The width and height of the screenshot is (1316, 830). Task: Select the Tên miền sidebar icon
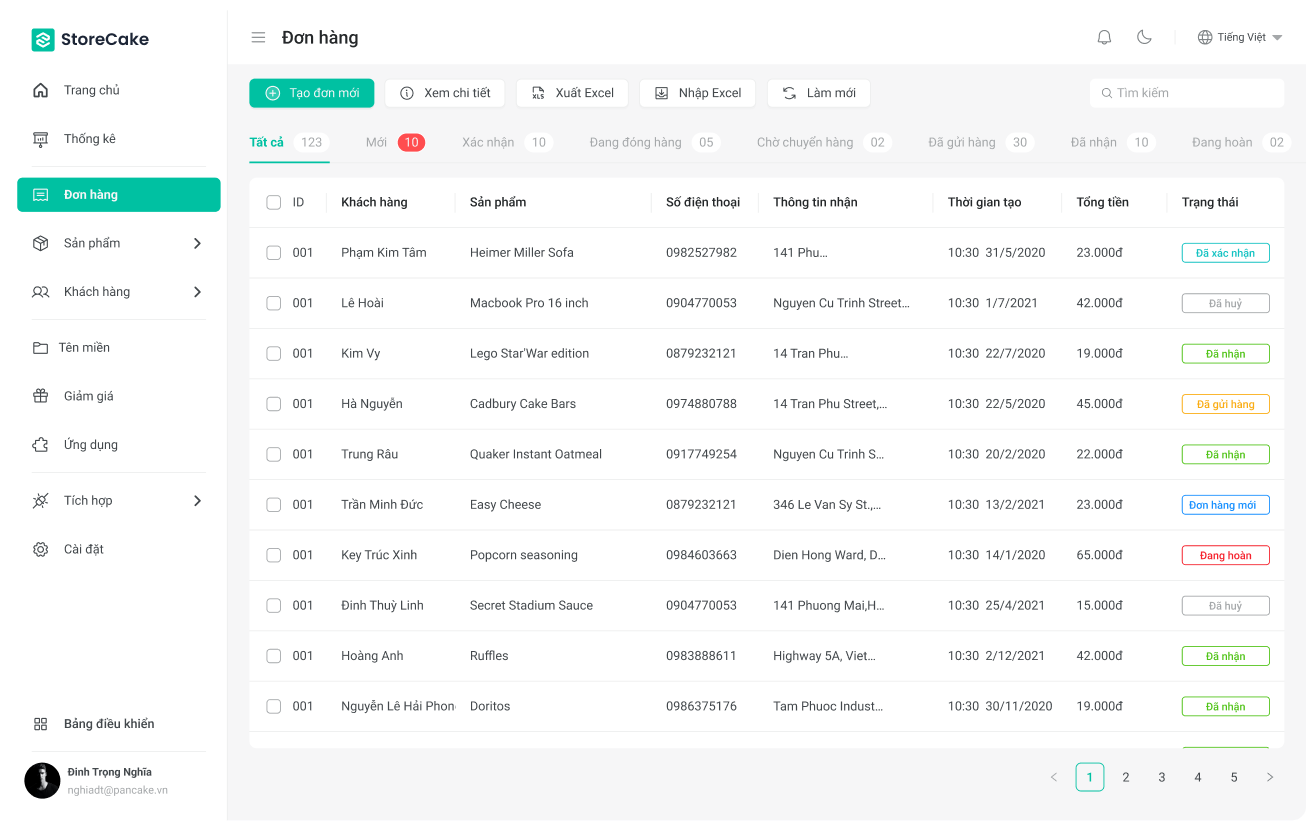point(40,347)
